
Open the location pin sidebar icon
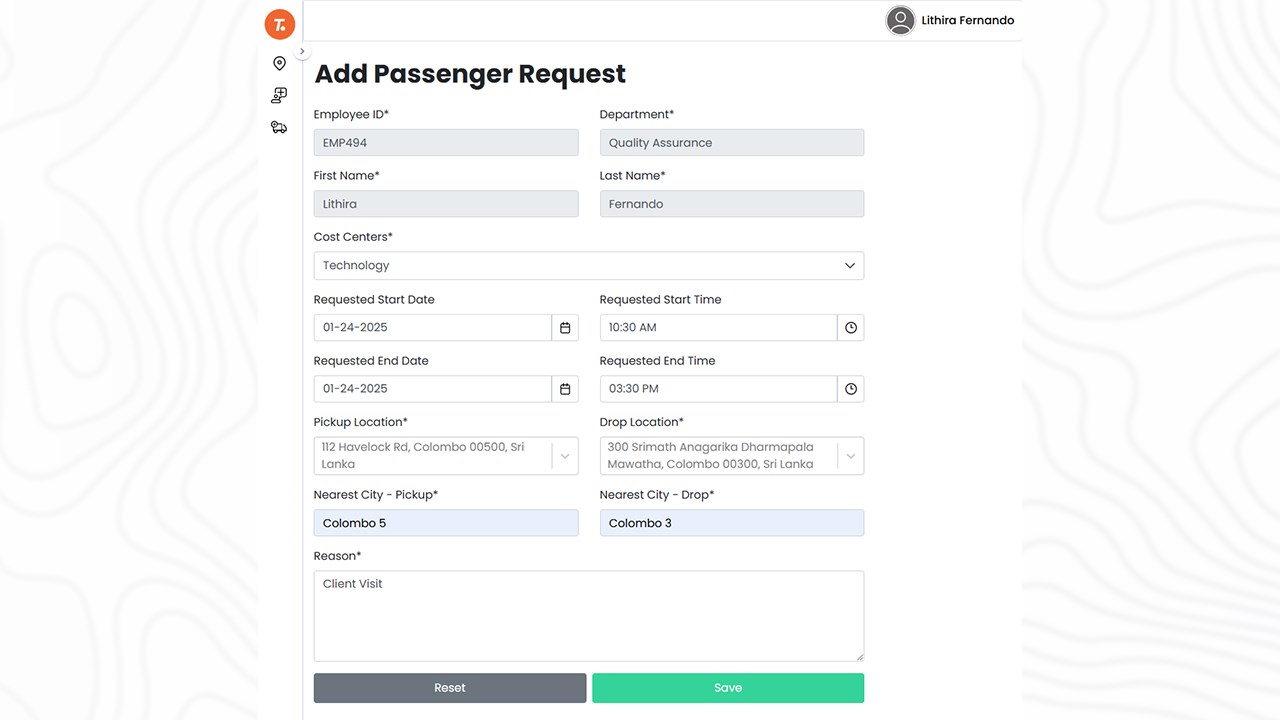[279, 63]
